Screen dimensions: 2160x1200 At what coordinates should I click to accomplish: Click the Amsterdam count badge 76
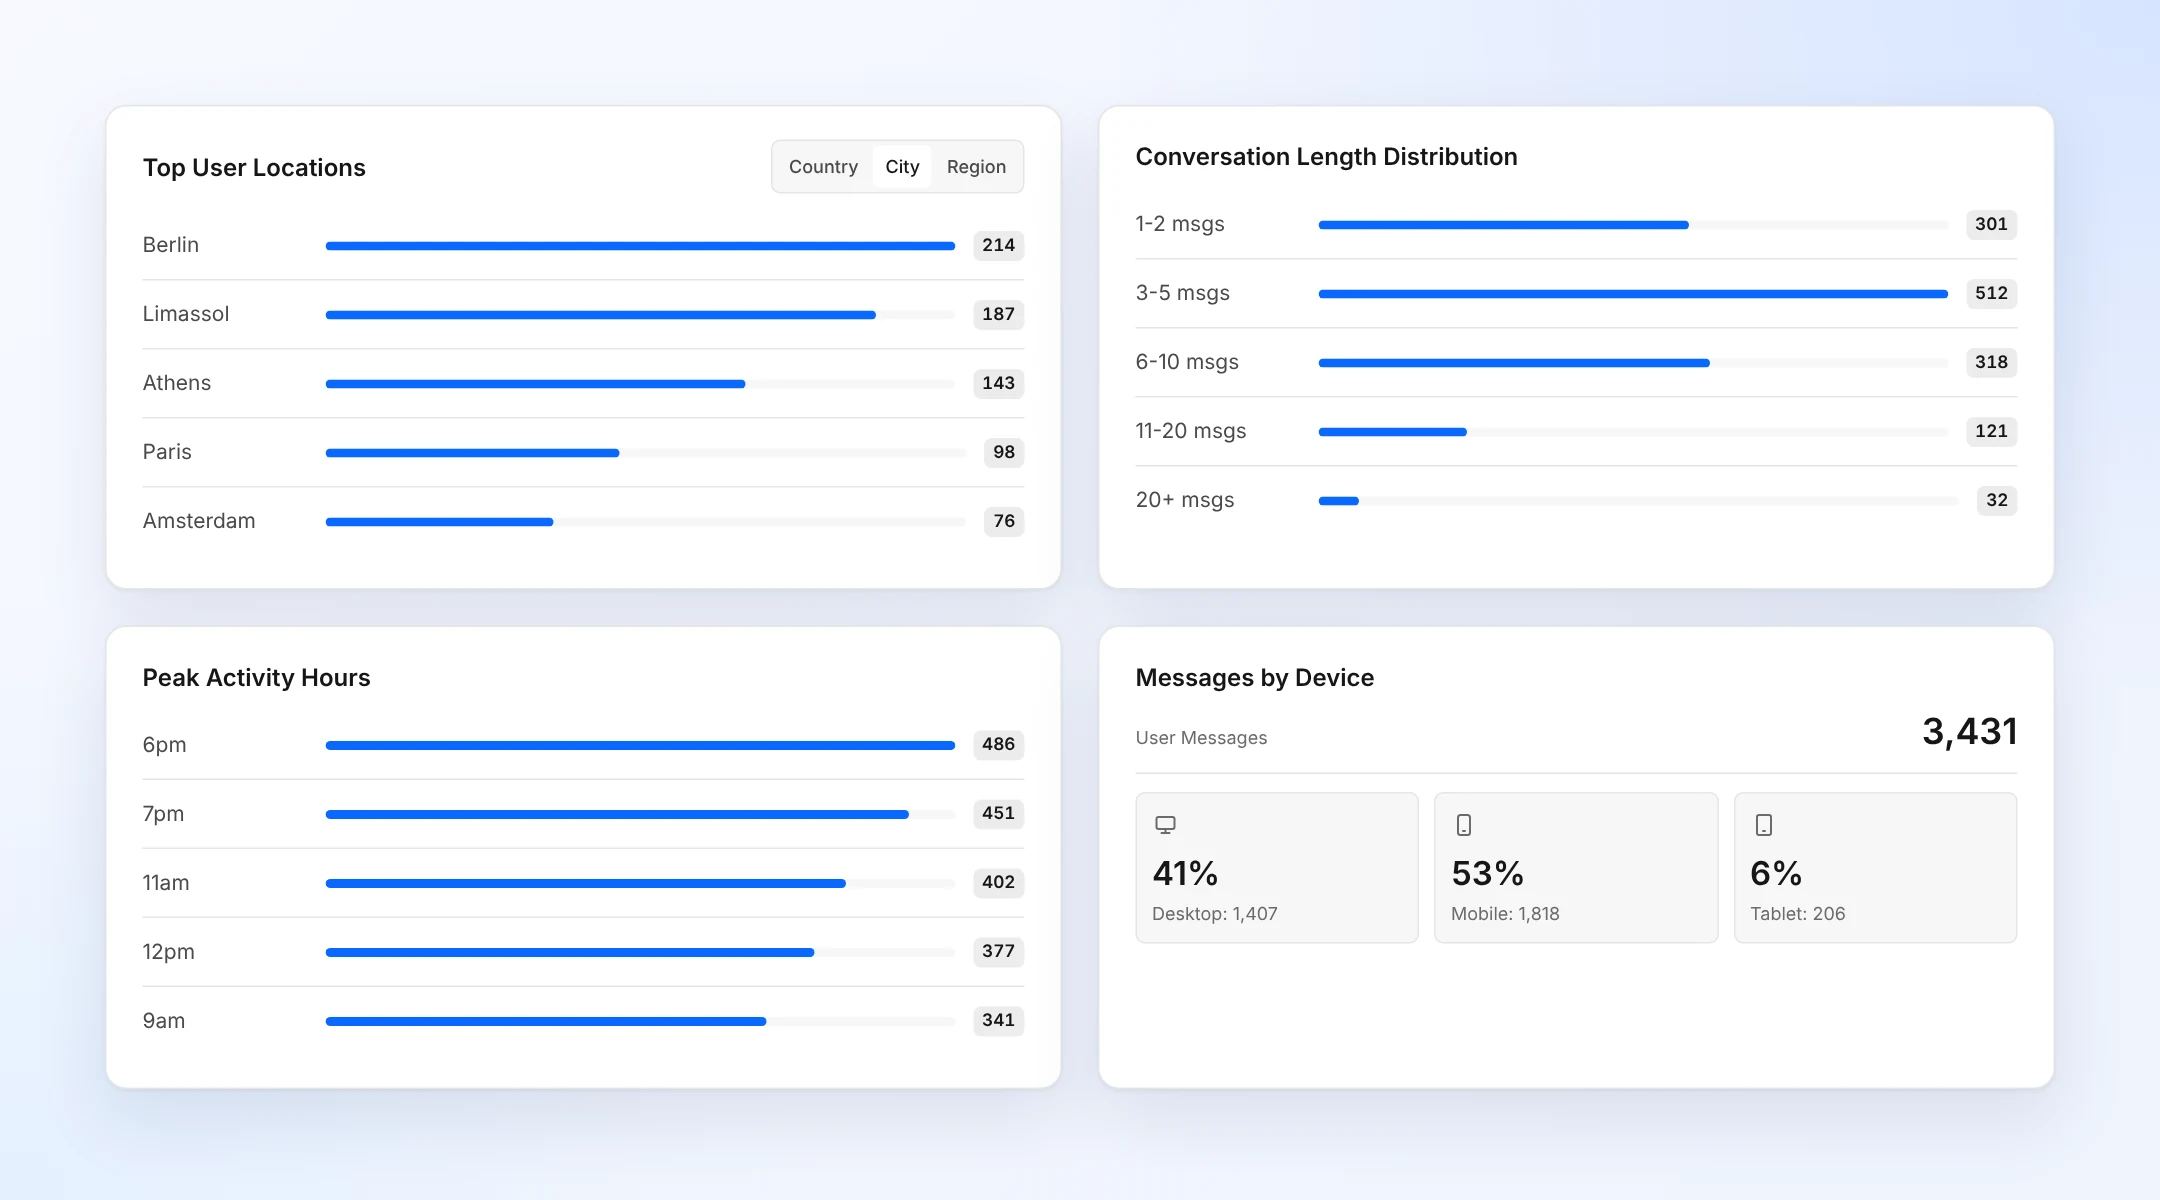click(1004, 521)
